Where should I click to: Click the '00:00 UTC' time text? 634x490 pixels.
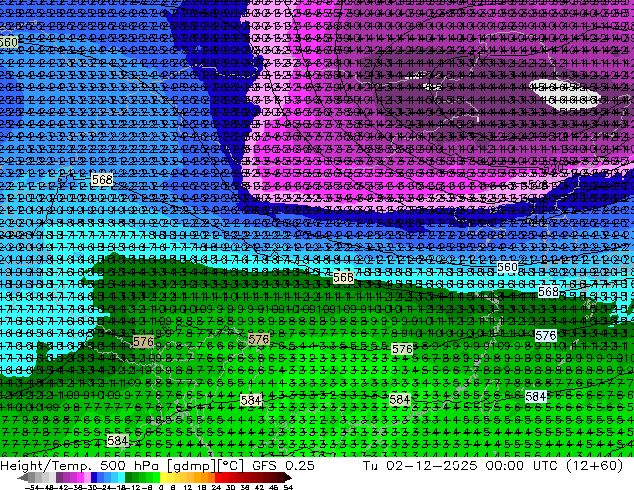pos(523,465)
